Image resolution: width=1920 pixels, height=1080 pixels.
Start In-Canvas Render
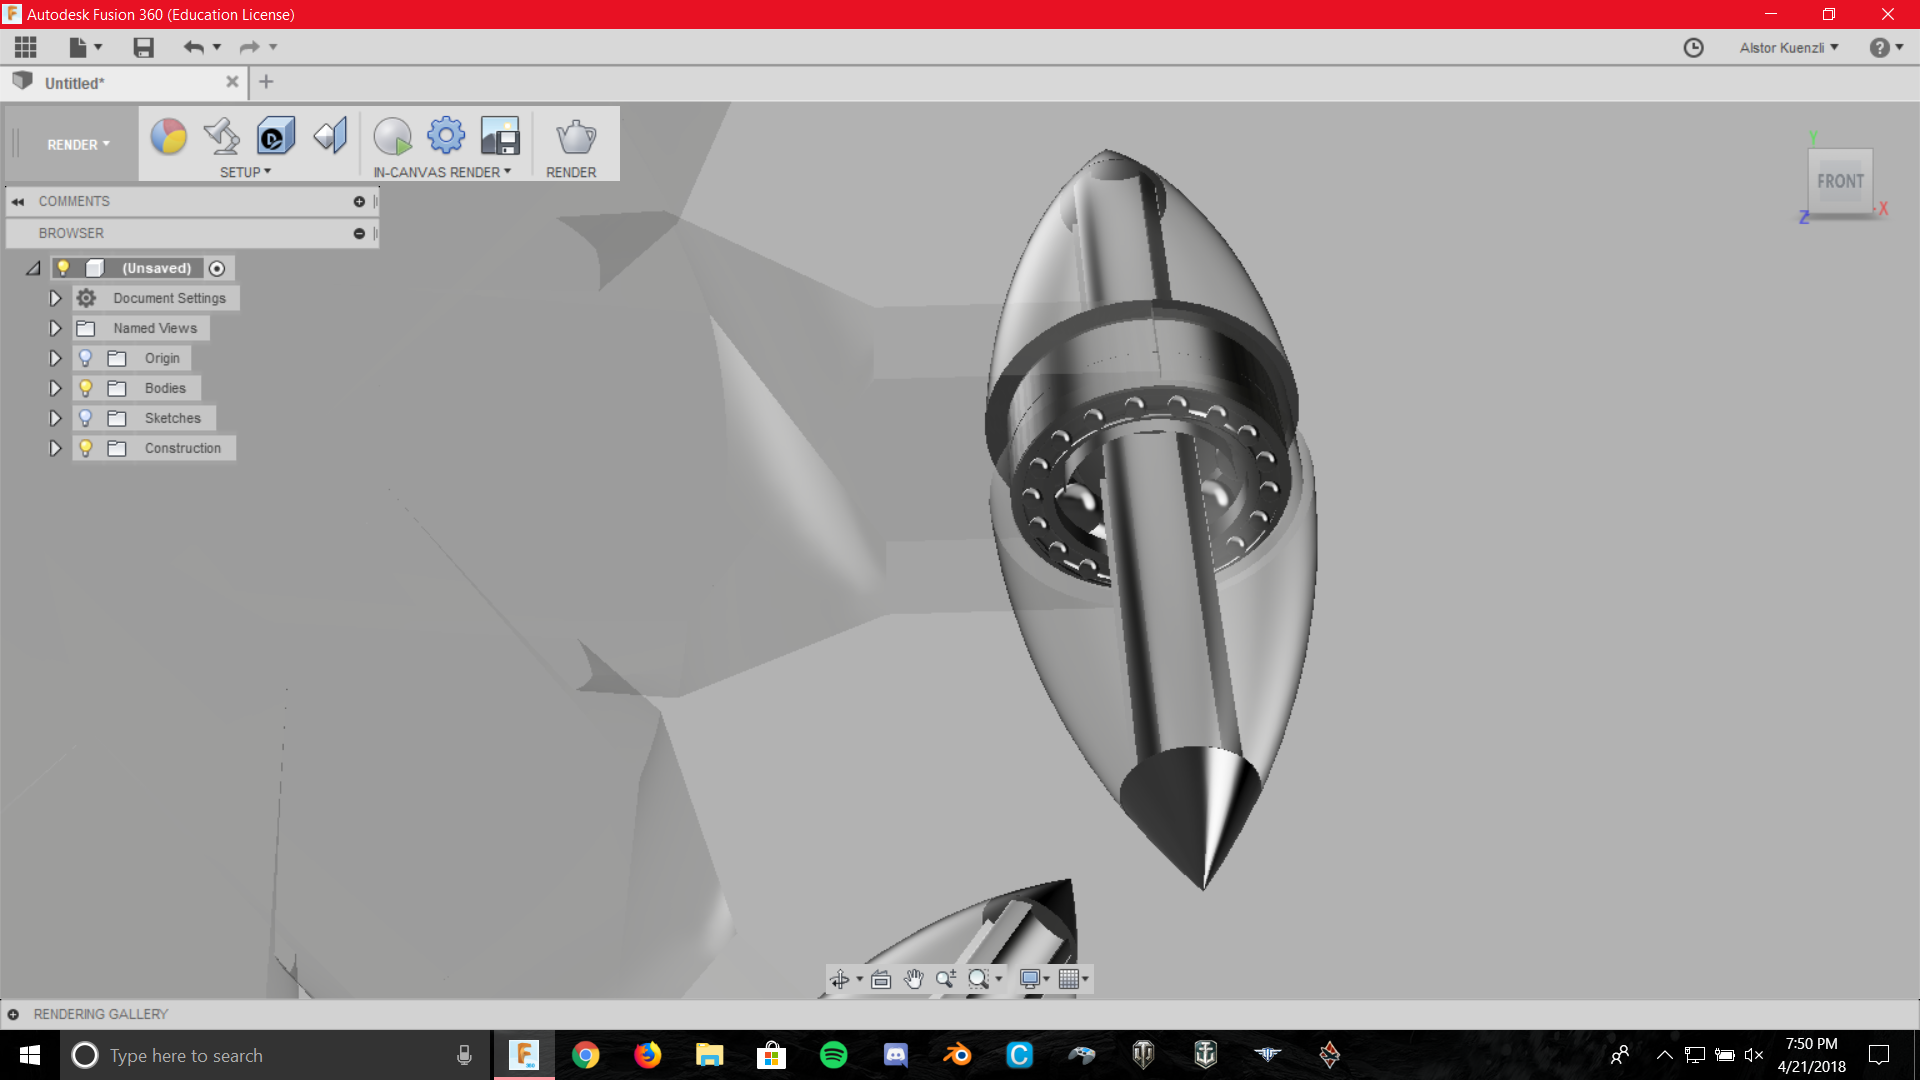tap(393, 137)
